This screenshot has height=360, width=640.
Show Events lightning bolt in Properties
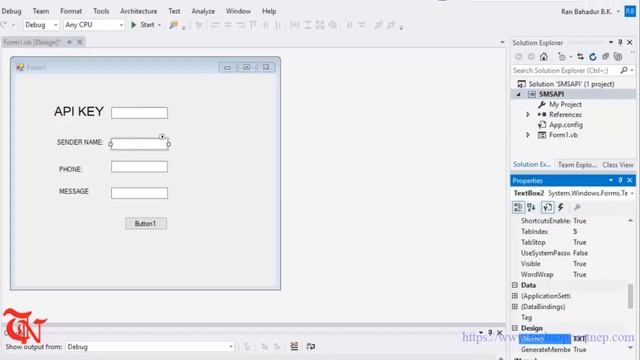[x=561, y=207]
